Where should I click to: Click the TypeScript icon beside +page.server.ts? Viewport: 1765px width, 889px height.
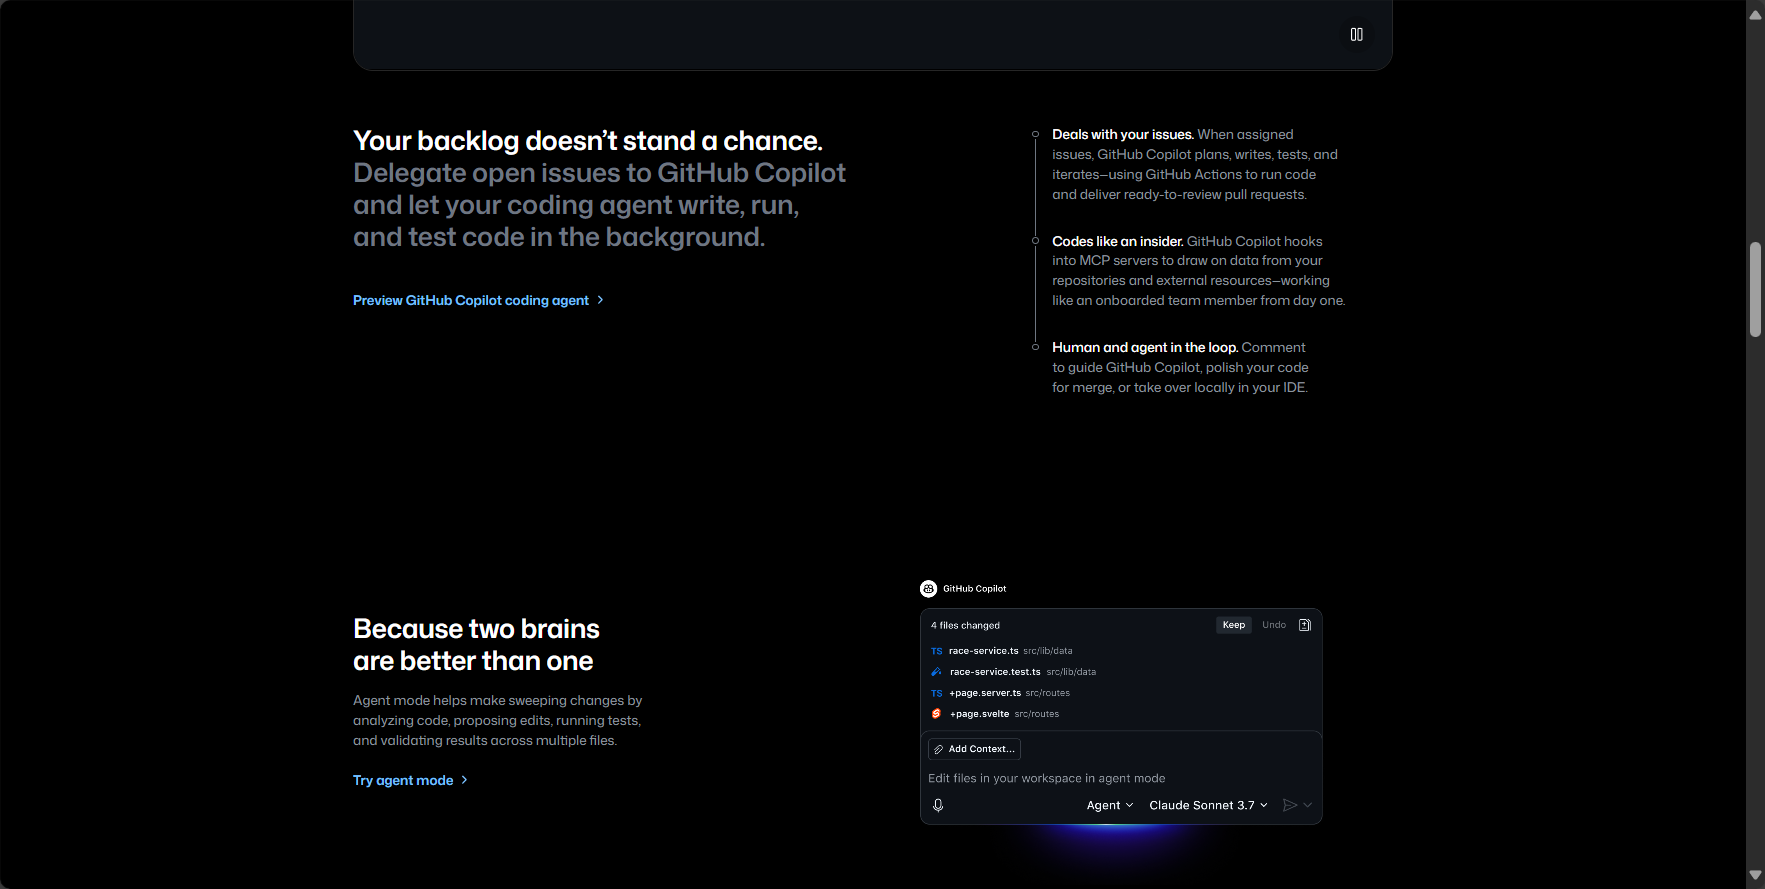(x=937, y=693)
